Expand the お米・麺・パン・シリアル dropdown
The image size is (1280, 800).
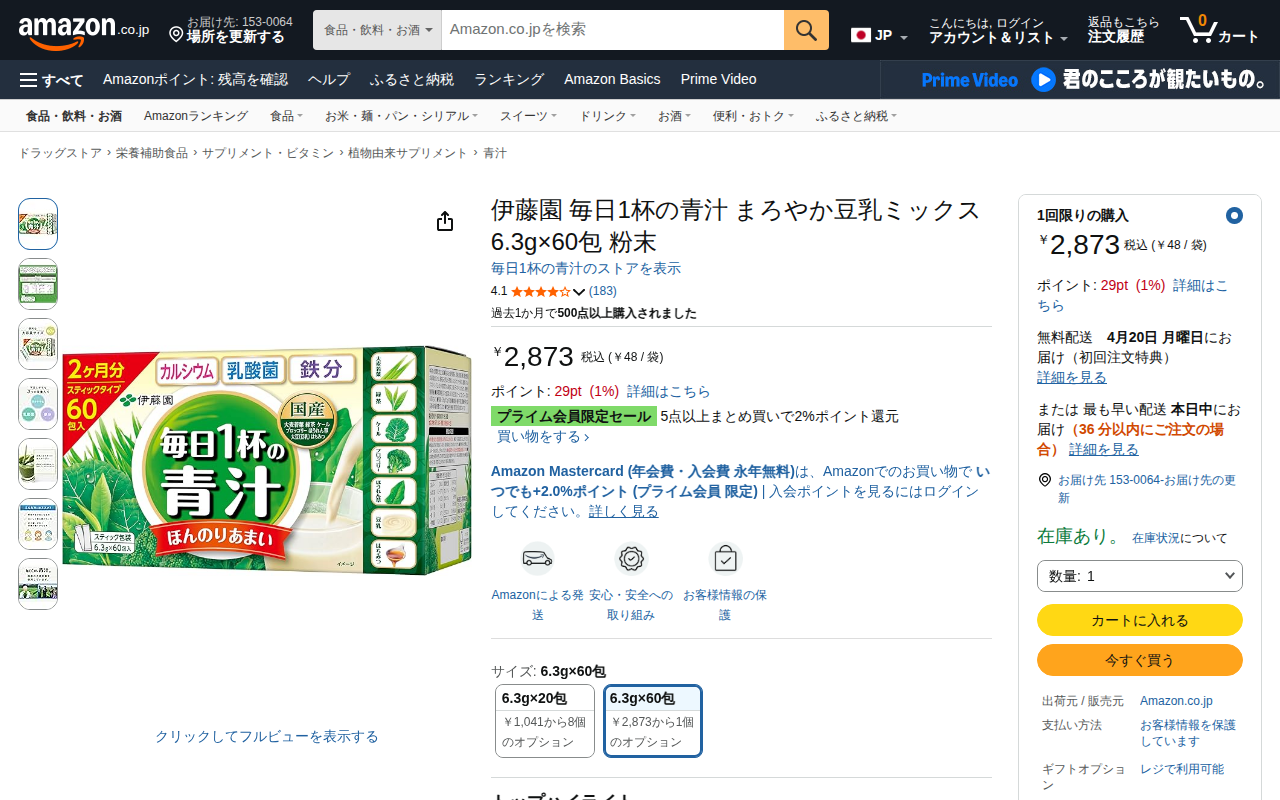click(x=401, y=116)
